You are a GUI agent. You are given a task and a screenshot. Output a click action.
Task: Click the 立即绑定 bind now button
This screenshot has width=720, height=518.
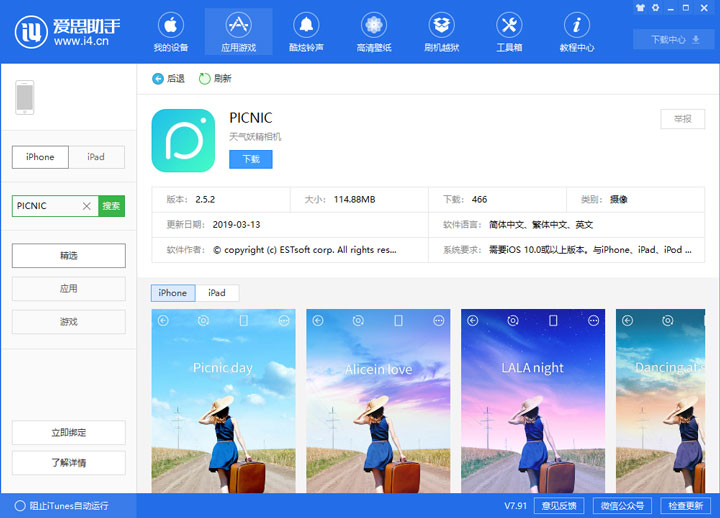68,433
